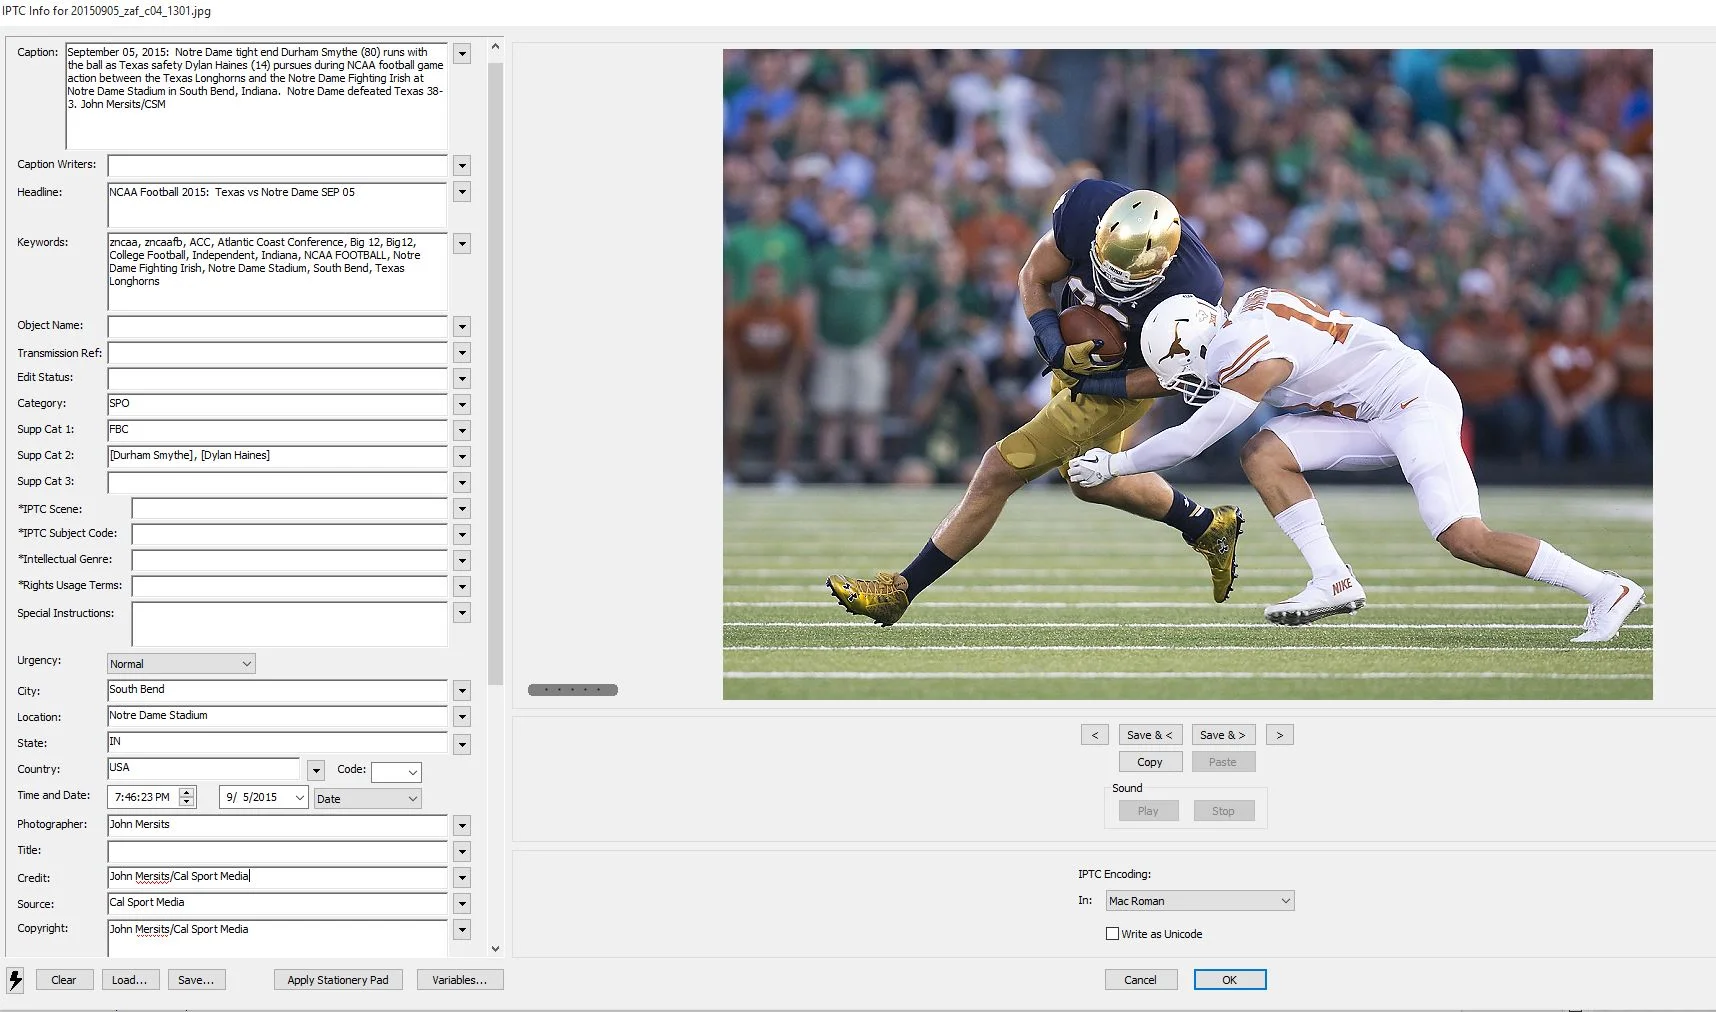
Task: Click the Stop sound button
Action: tap(1223, 811)
